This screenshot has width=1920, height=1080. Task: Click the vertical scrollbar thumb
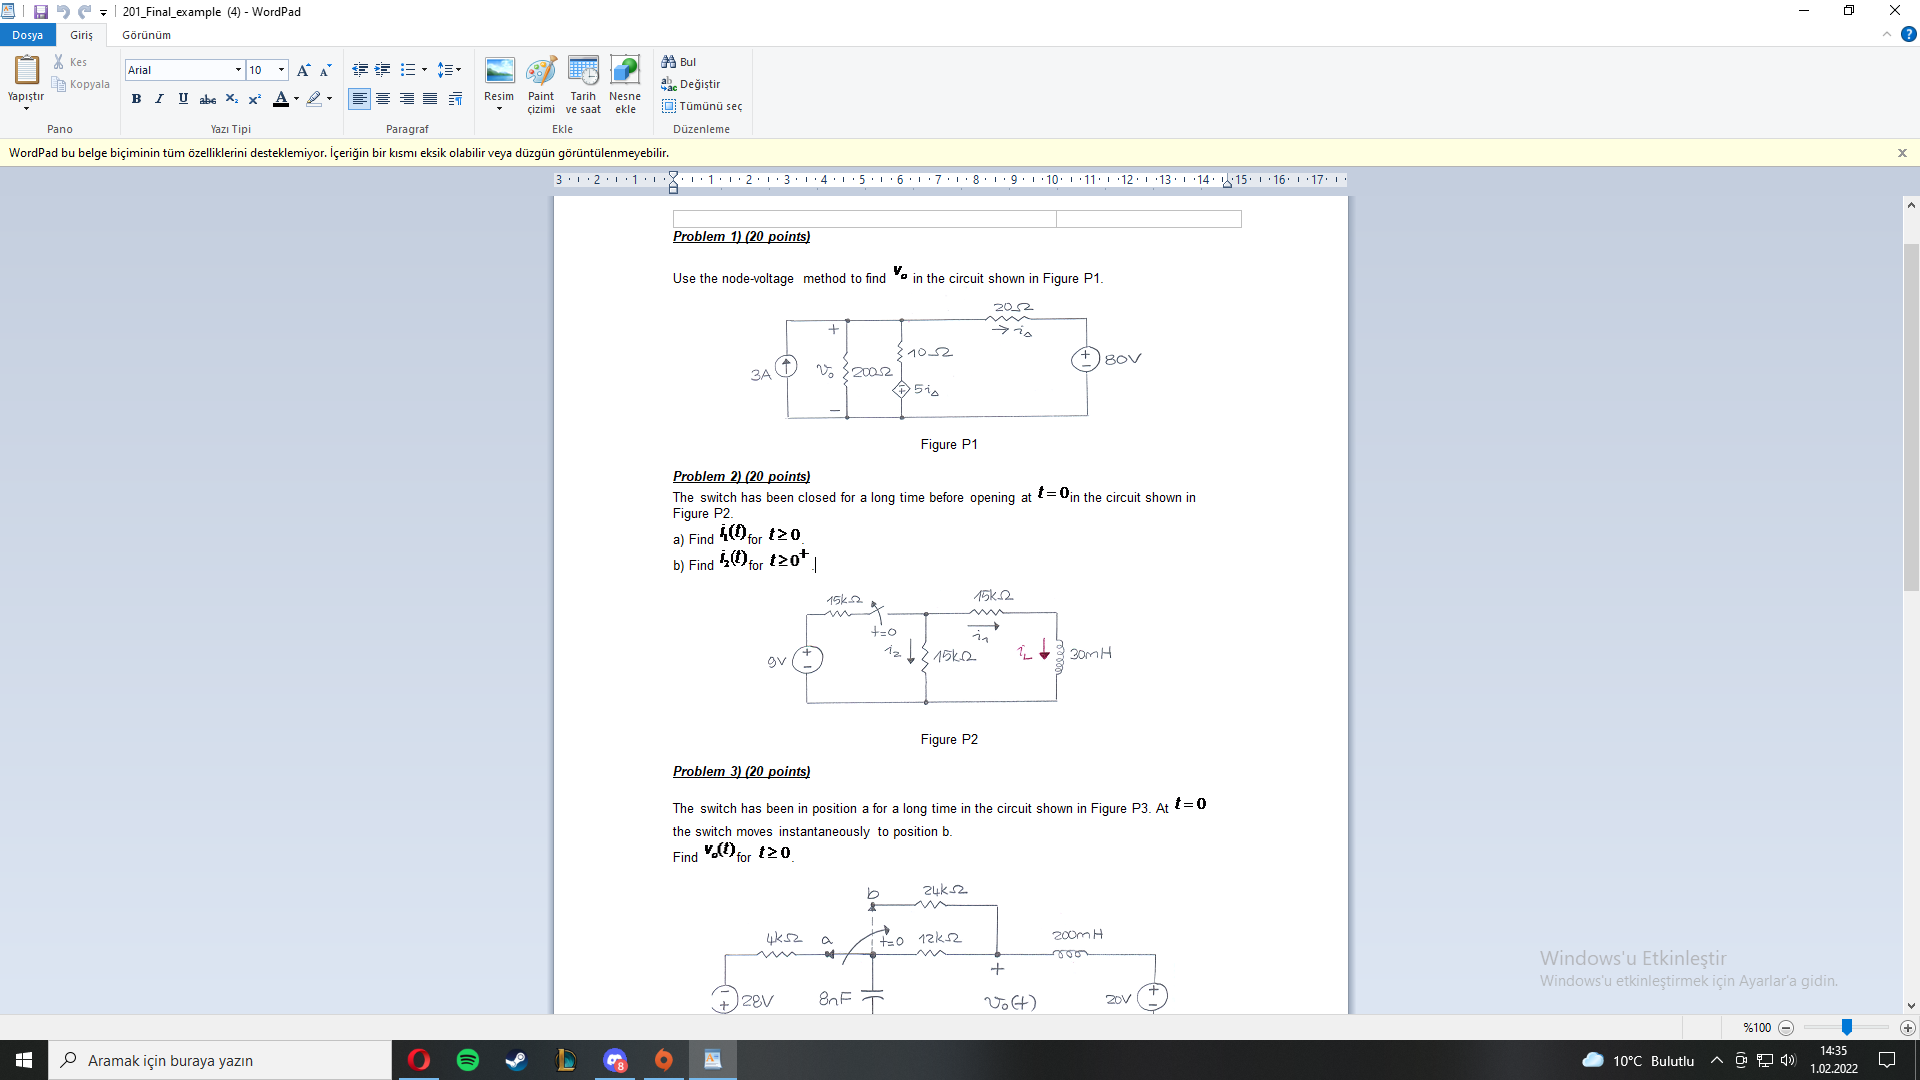point(1911,417)
